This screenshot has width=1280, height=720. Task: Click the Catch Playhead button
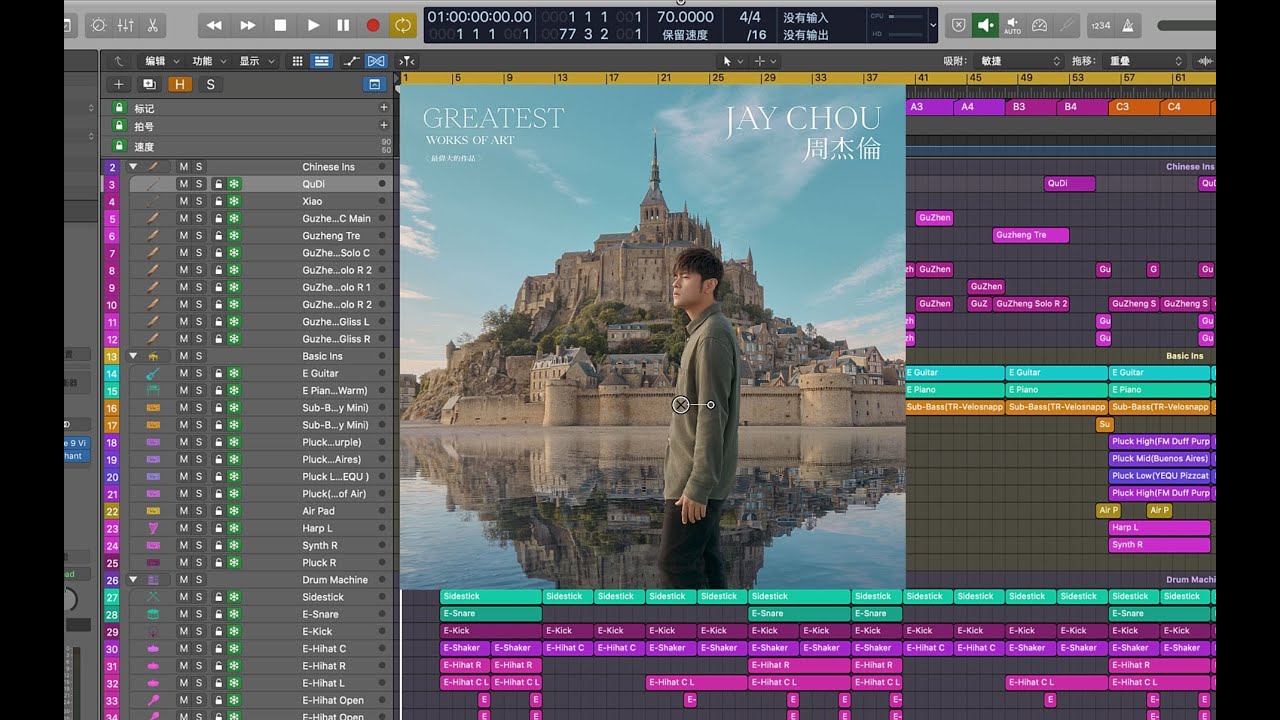click(407, 61)
